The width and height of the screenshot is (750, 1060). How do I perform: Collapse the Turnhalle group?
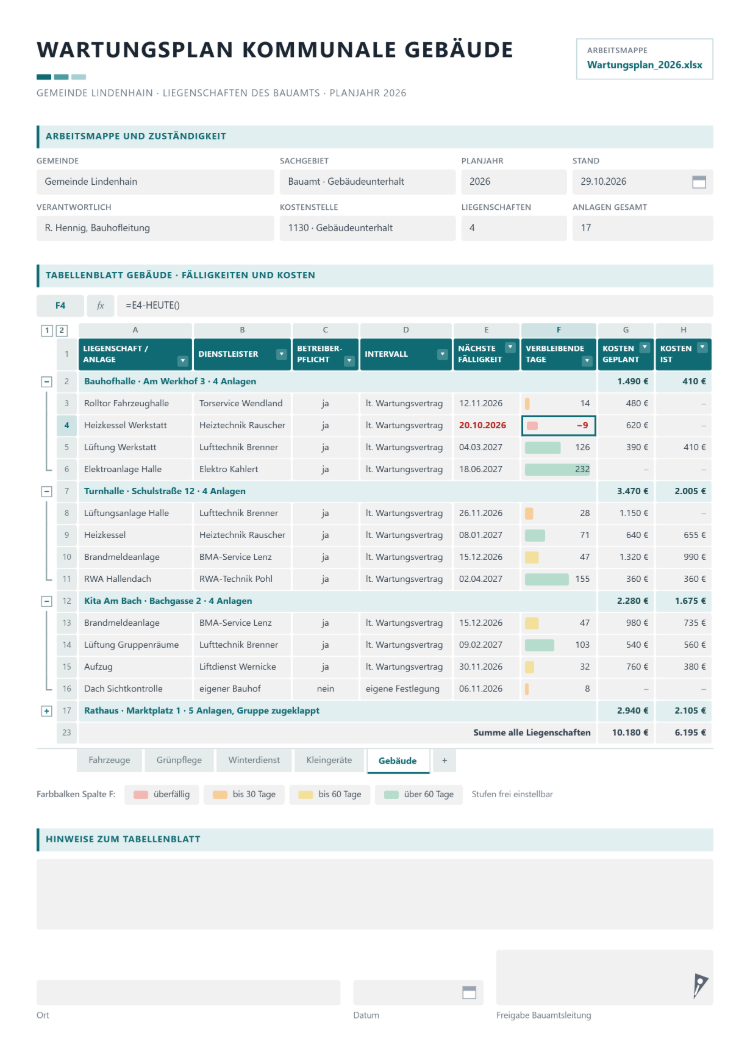[47, 491]
